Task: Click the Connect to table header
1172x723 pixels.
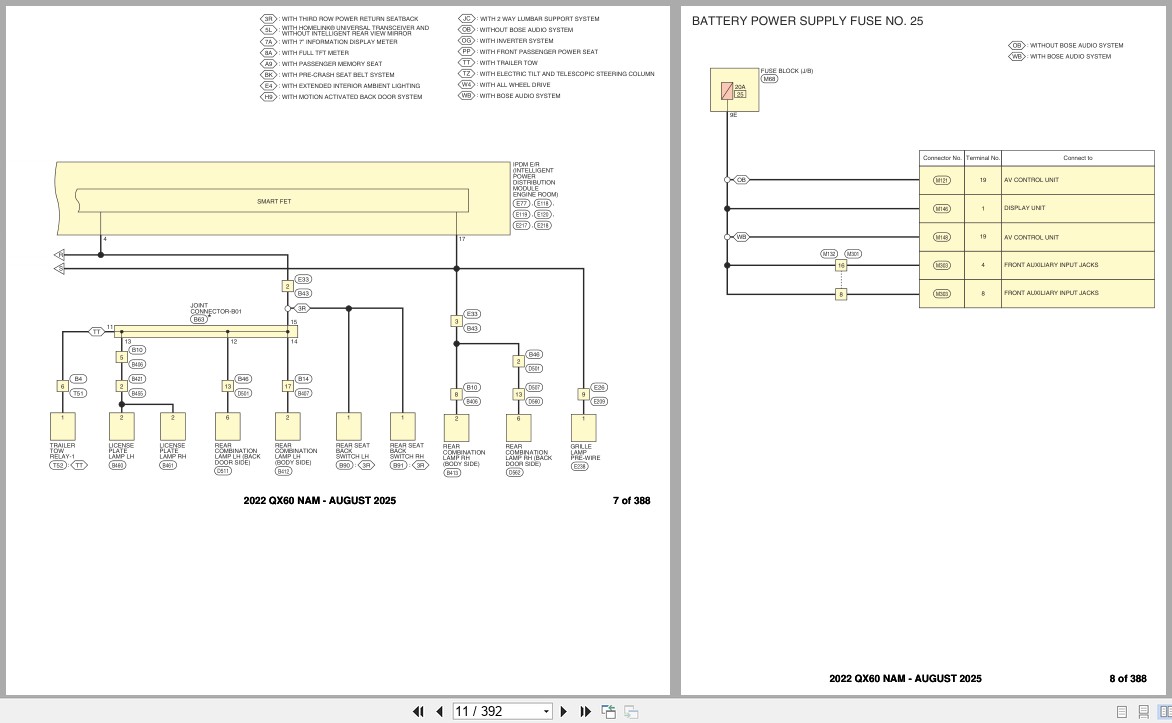Action: 1078,158
